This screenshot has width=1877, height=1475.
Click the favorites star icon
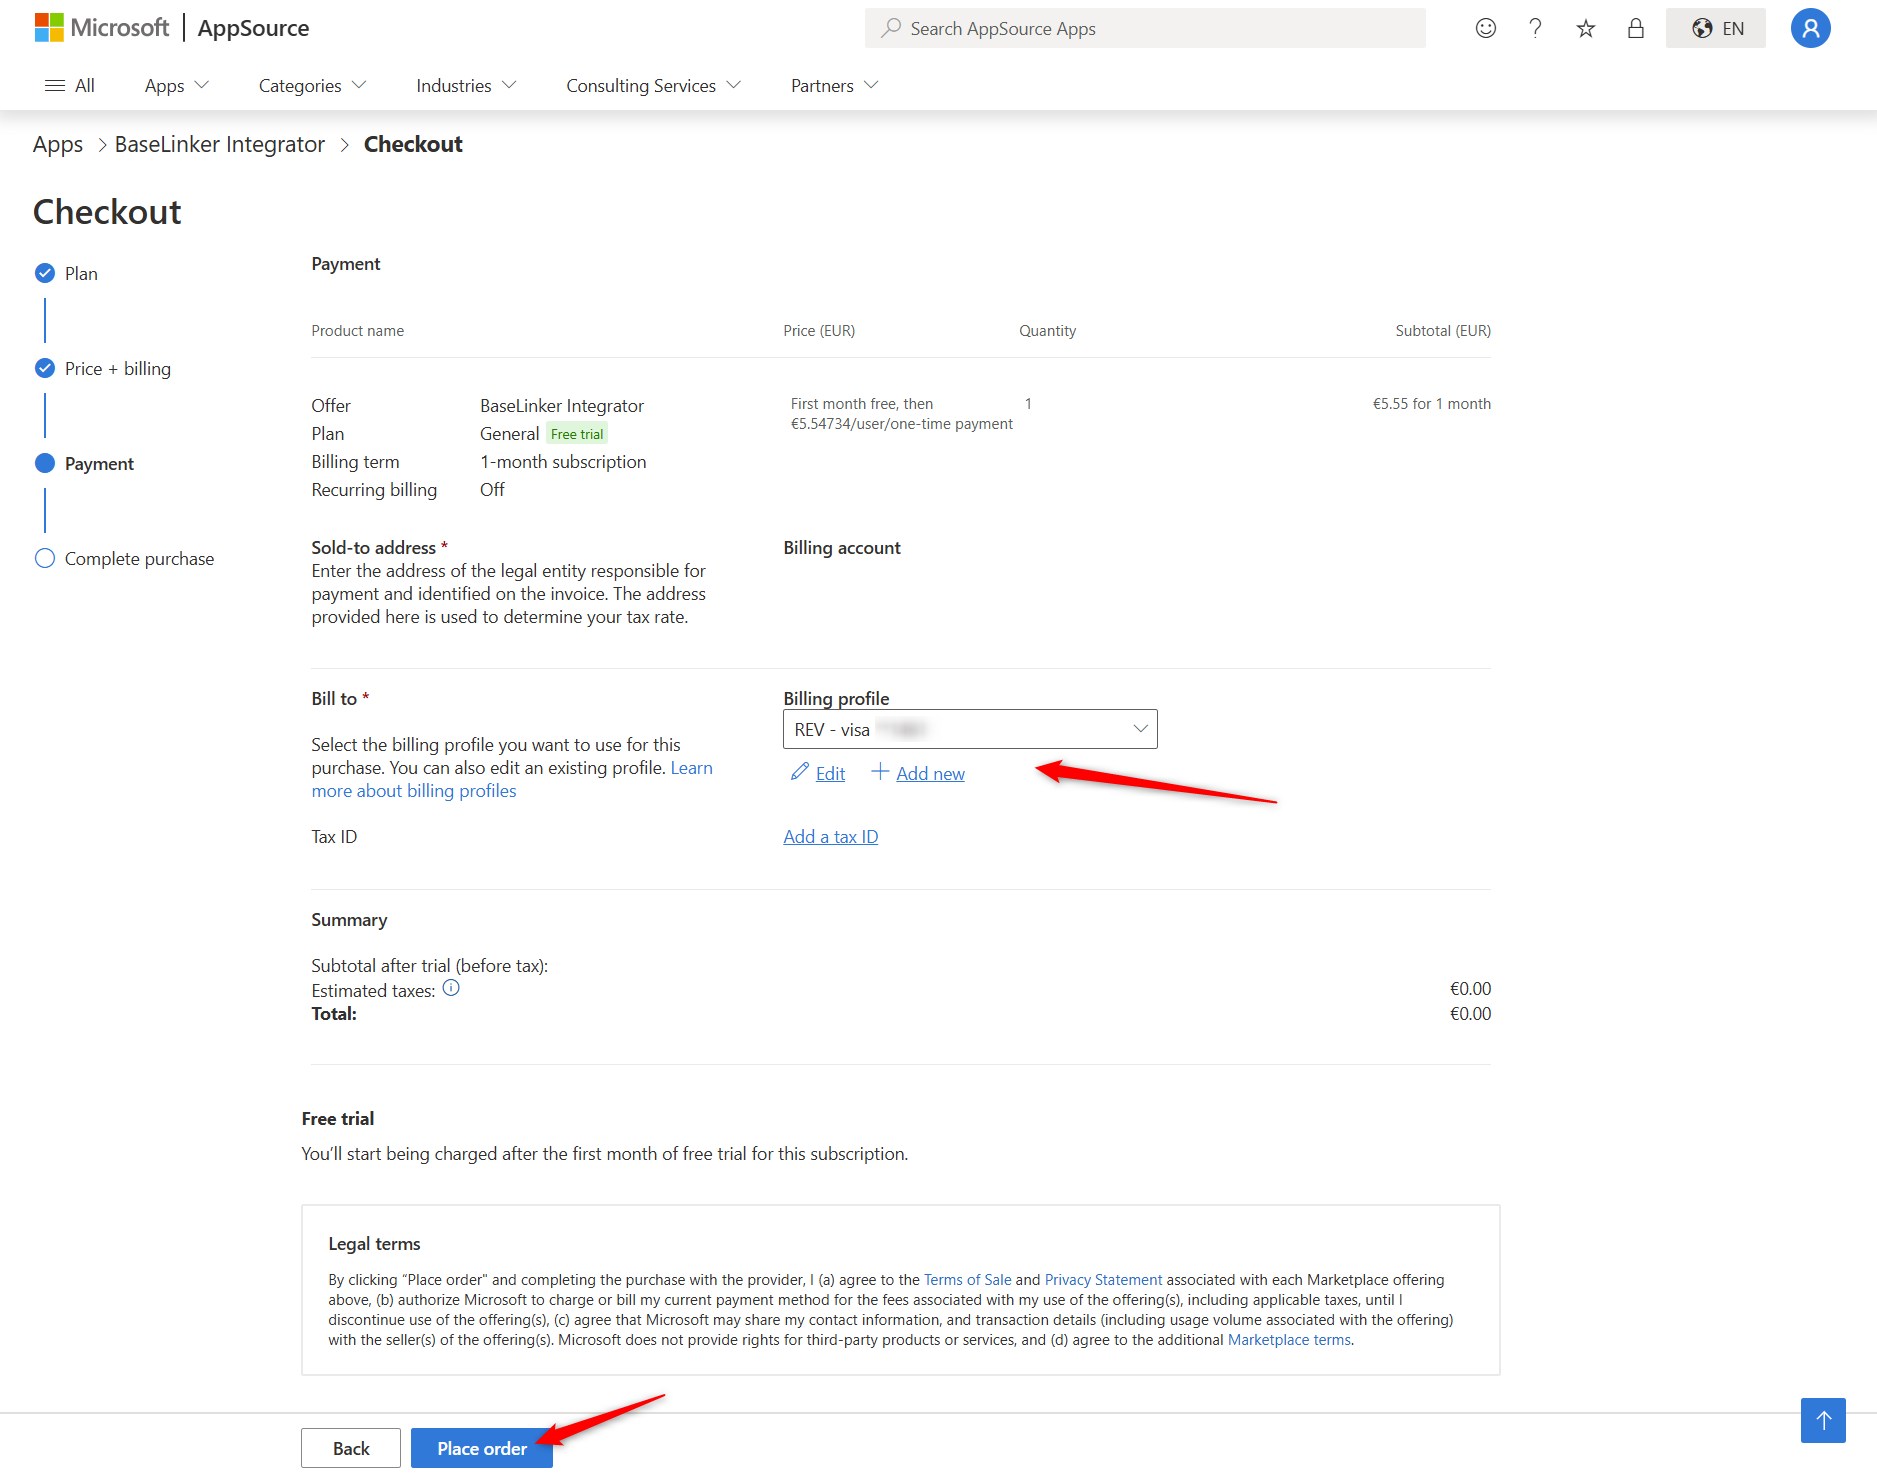click(x=1585, y=28)
